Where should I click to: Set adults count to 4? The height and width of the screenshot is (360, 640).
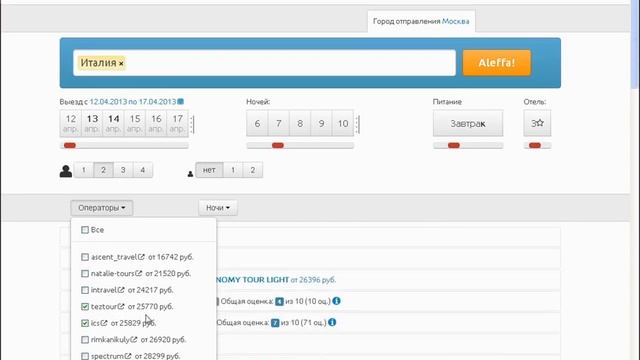click(x=142, y=170)
